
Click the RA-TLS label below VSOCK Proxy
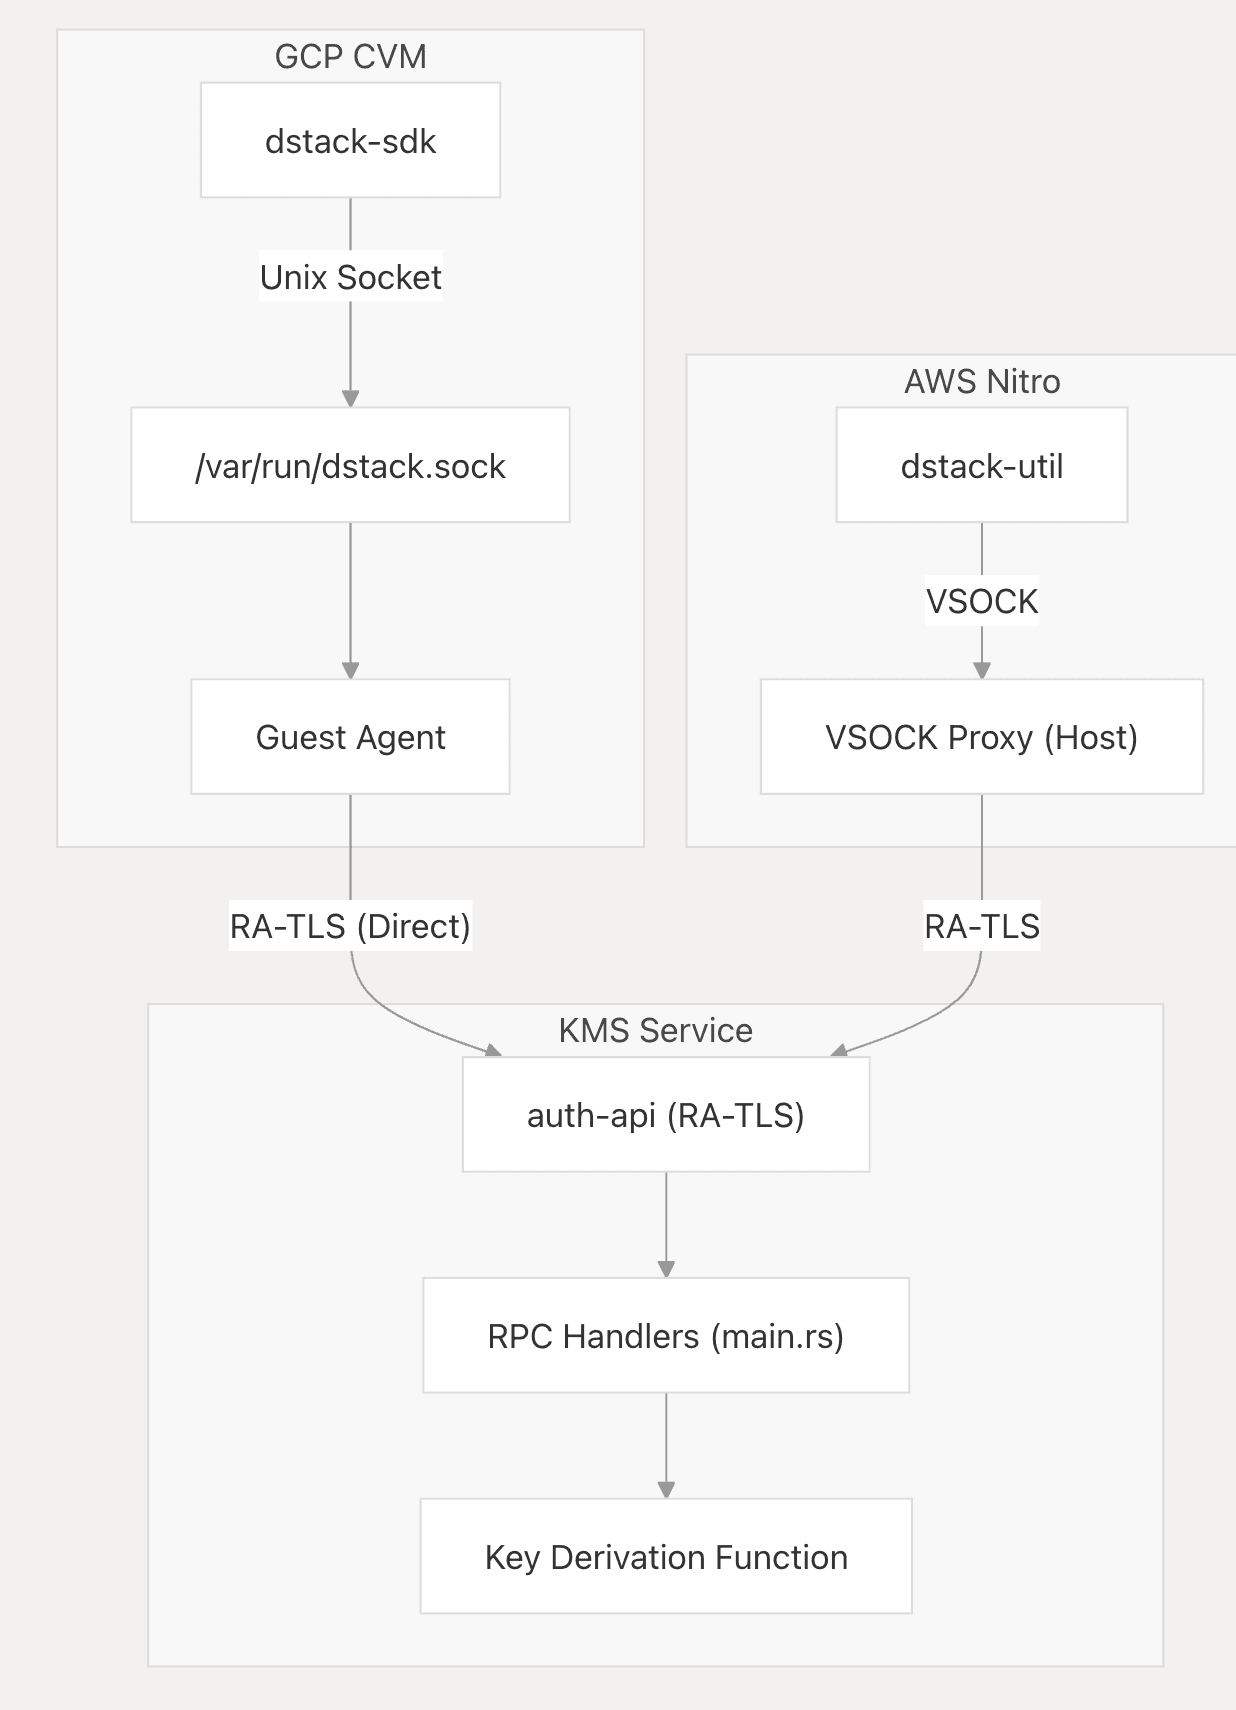coord(981,926)
